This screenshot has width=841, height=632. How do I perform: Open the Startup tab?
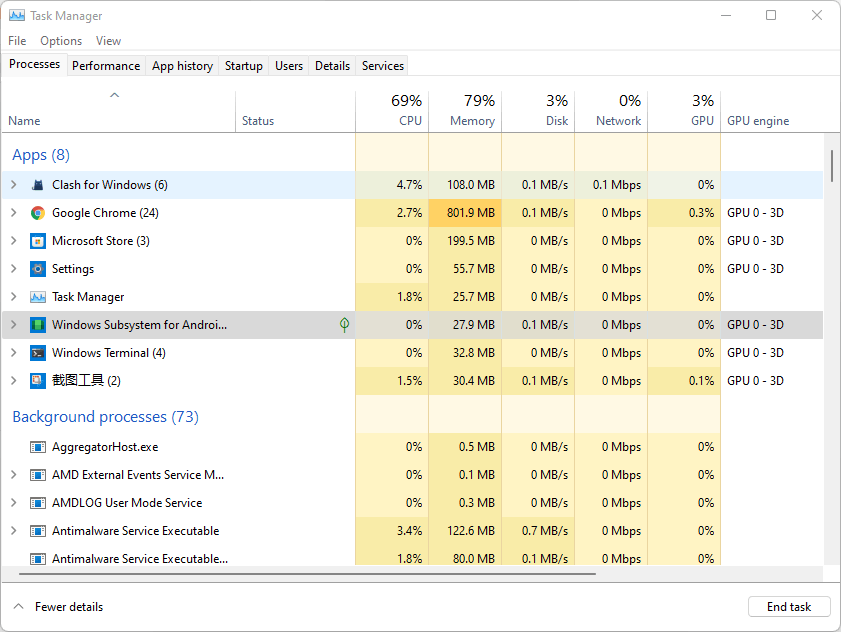coord(244,65)
